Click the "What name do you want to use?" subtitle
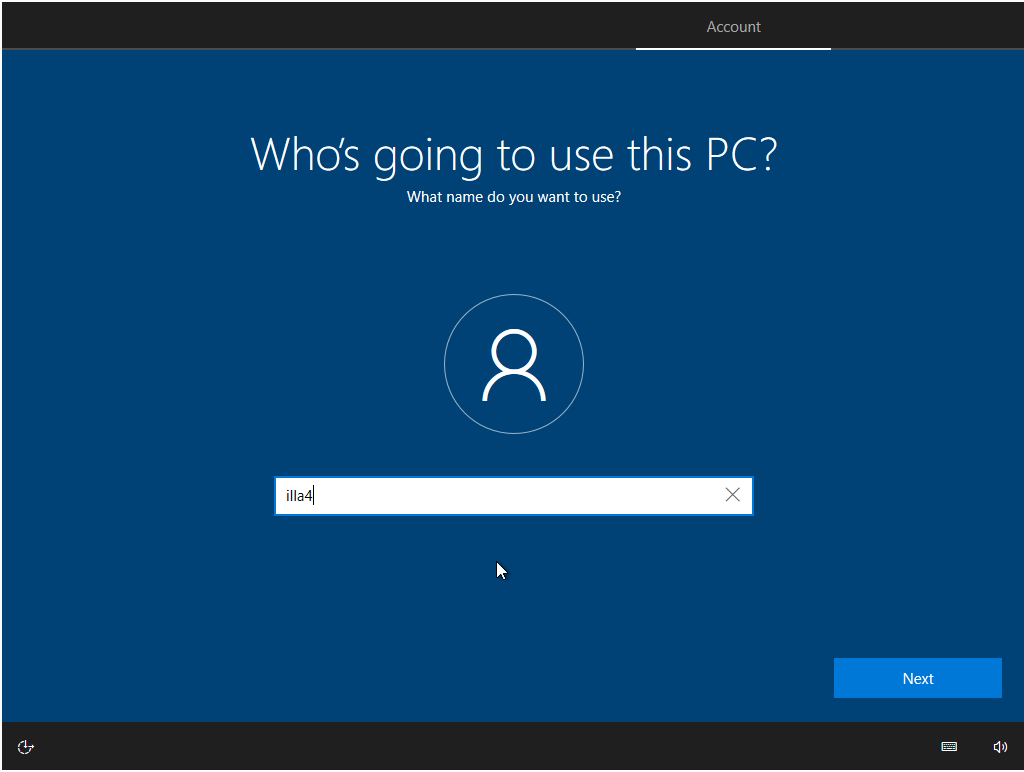The width and height of the screenshot is (1024, 772). click(513, 197)
